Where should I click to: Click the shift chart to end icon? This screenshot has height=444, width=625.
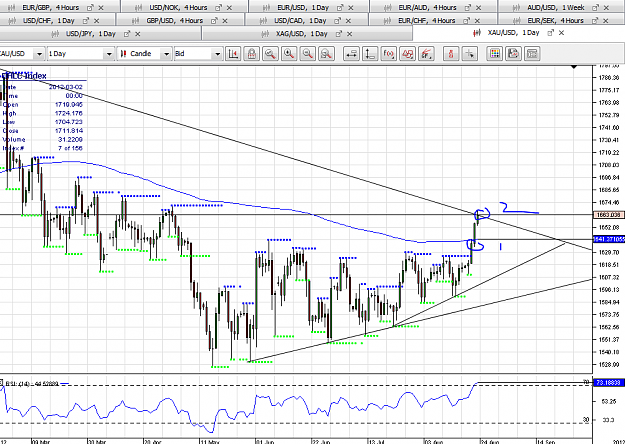click(233, 53)
